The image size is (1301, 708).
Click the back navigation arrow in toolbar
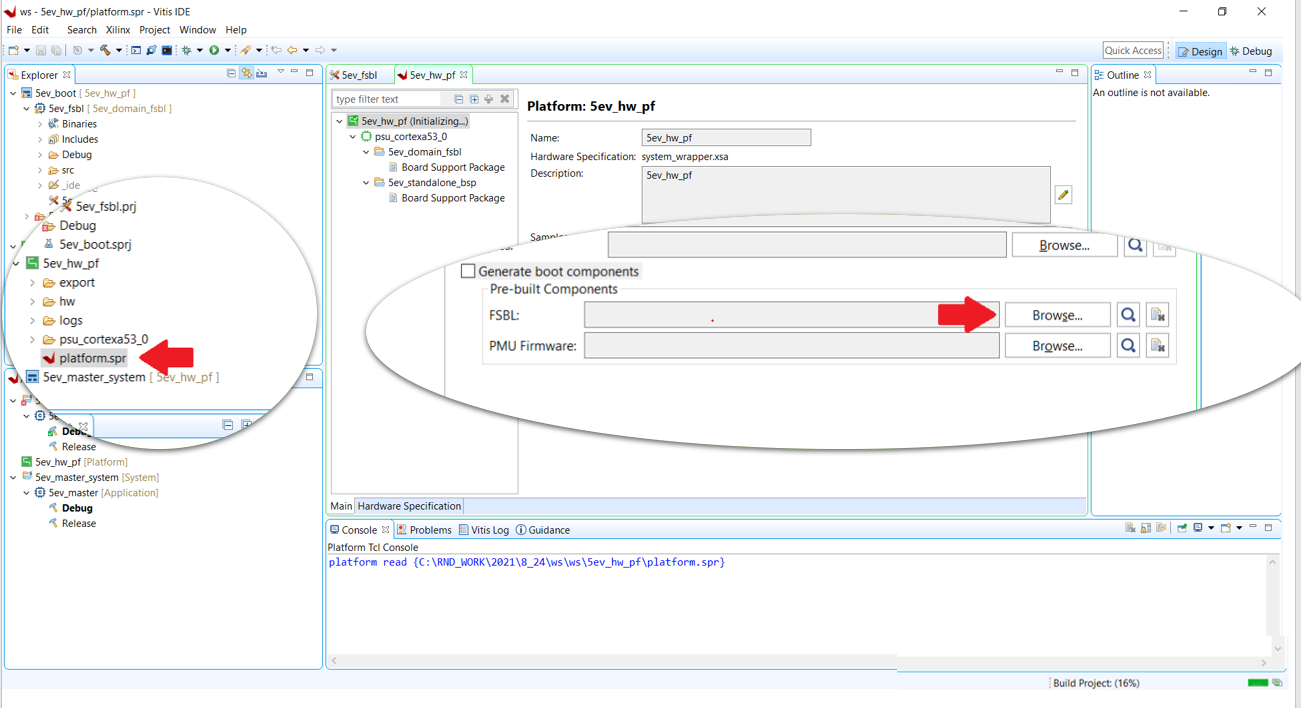click(292, 50)
